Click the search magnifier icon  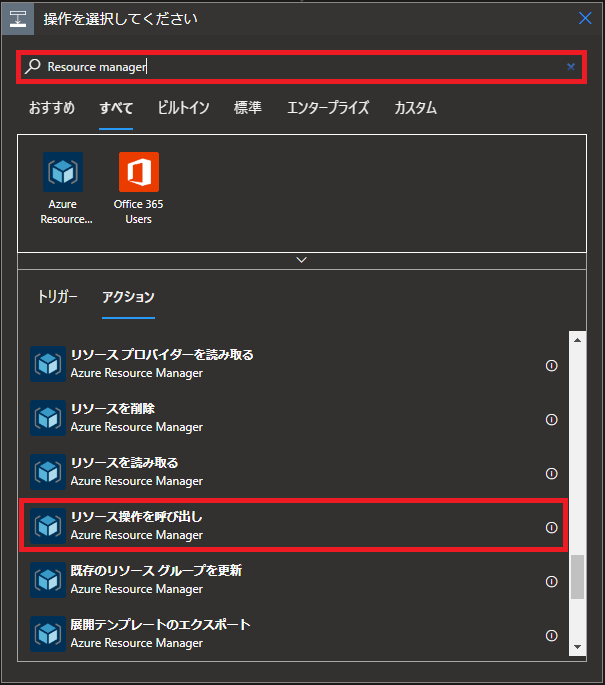(33, 66)
